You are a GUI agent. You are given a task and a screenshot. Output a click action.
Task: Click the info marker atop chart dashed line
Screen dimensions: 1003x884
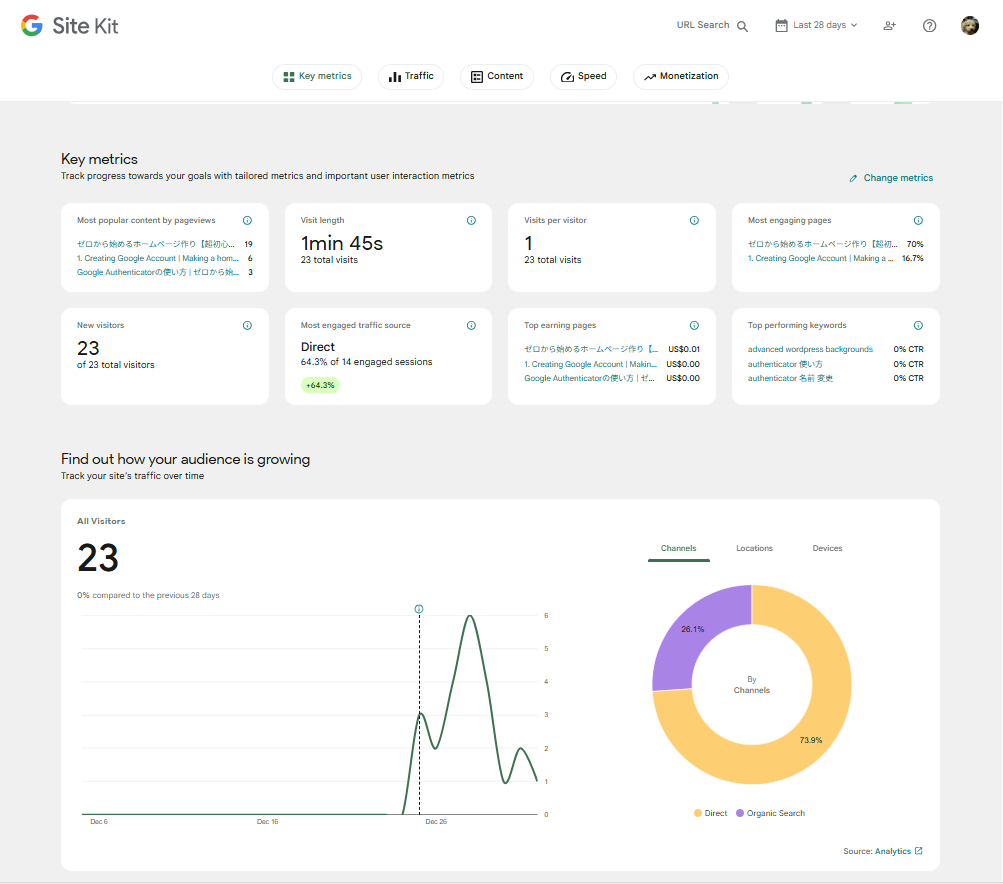[419, 609]
